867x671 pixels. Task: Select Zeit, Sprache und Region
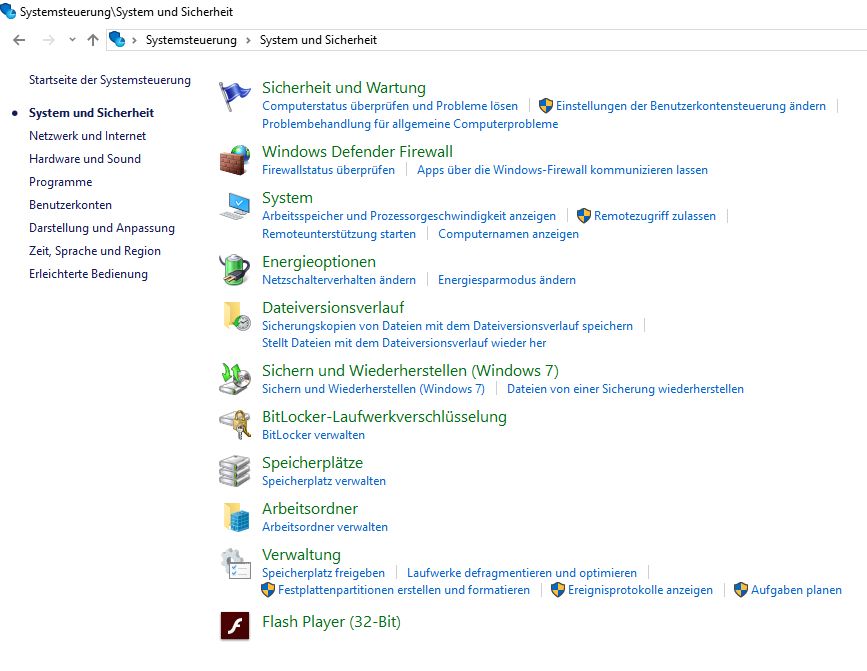pos(95,251)
